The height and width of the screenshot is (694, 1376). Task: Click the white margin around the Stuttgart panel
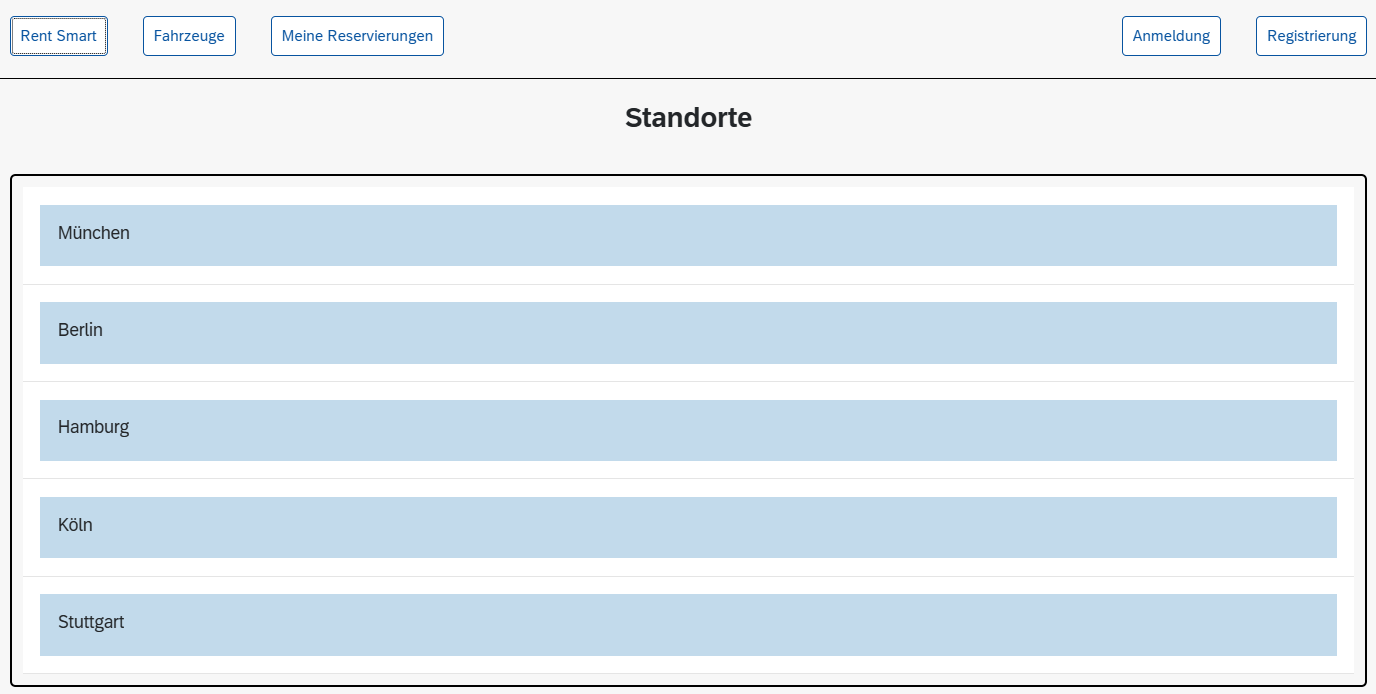(x=688, y=664)
